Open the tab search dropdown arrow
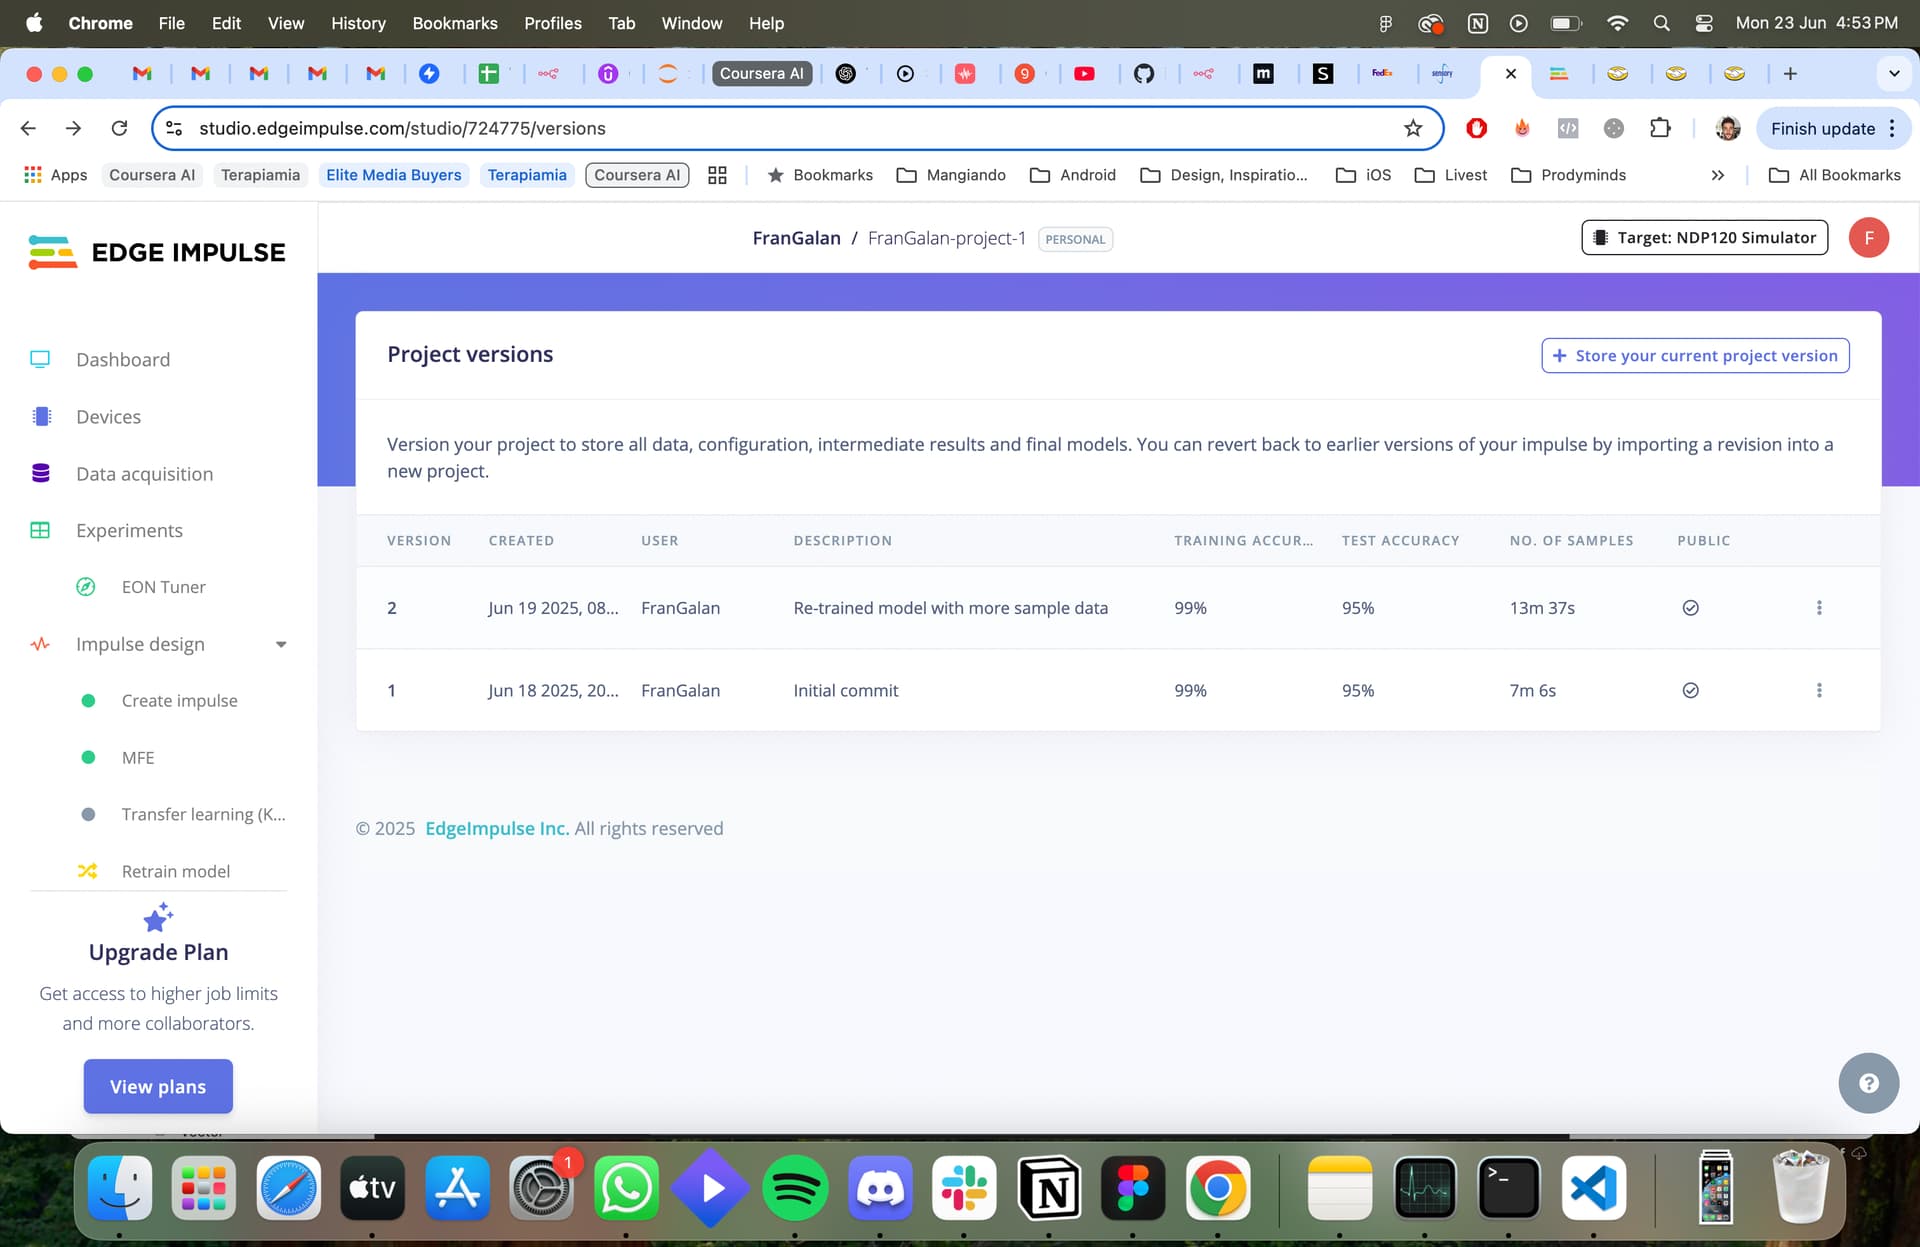The image size is (1920, 1247). click(x=1893, y=73)
